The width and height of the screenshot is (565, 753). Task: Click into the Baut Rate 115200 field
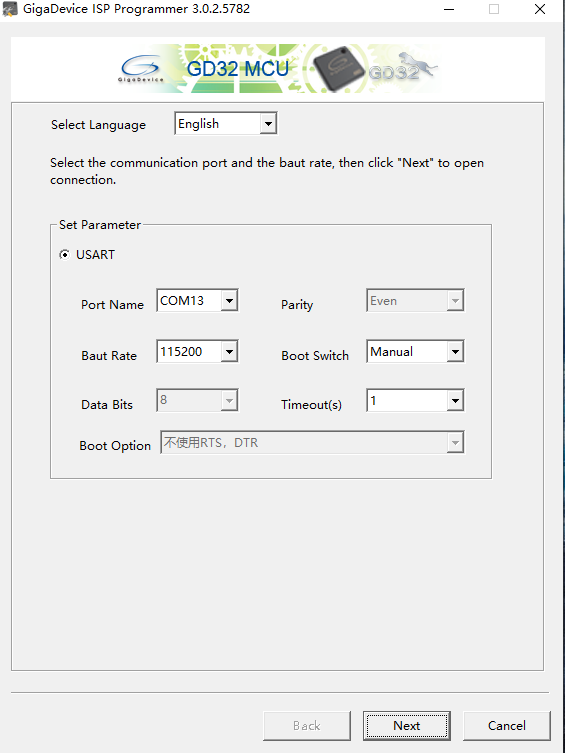[189, 352]
